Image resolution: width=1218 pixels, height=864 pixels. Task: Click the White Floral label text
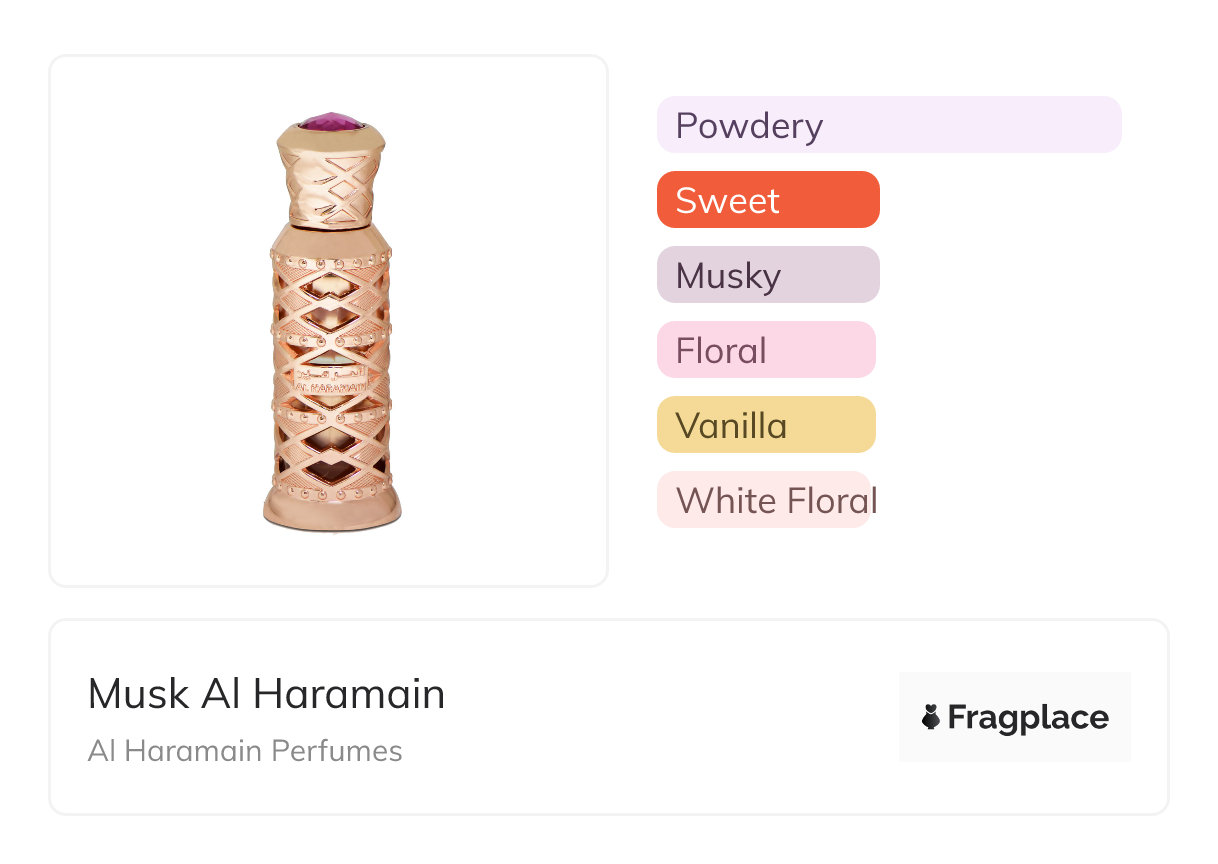point(776,501)
